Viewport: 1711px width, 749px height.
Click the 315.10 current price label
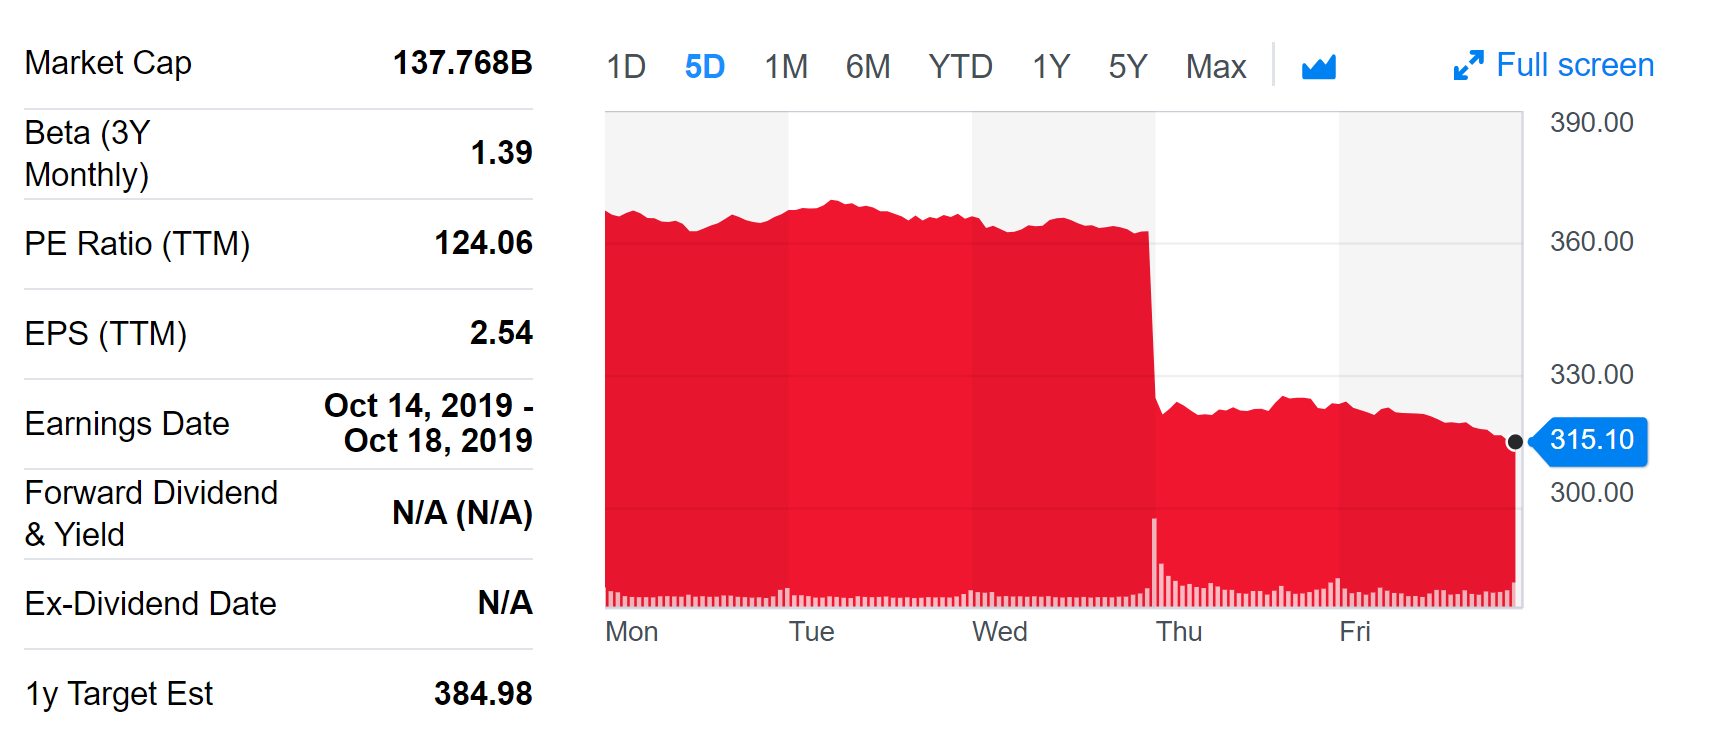click(1591, 440)
